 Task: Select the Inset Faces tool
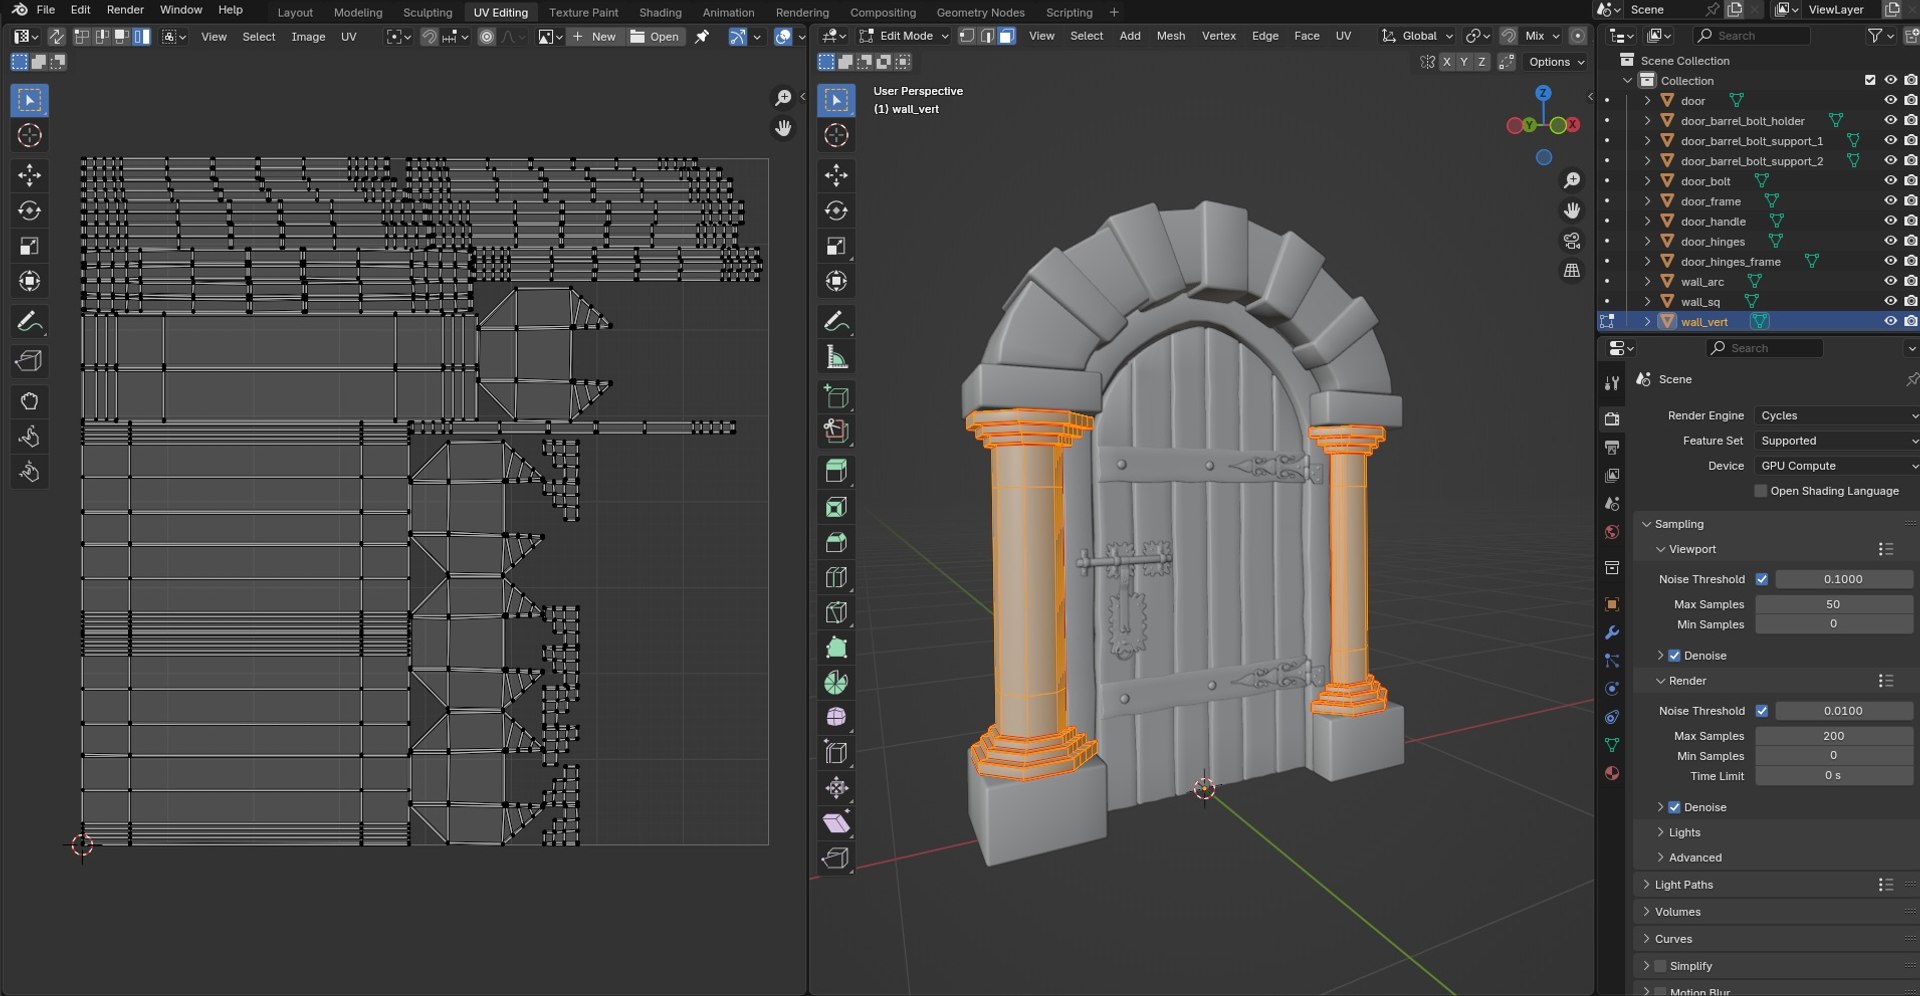click(x=837, y=507)
